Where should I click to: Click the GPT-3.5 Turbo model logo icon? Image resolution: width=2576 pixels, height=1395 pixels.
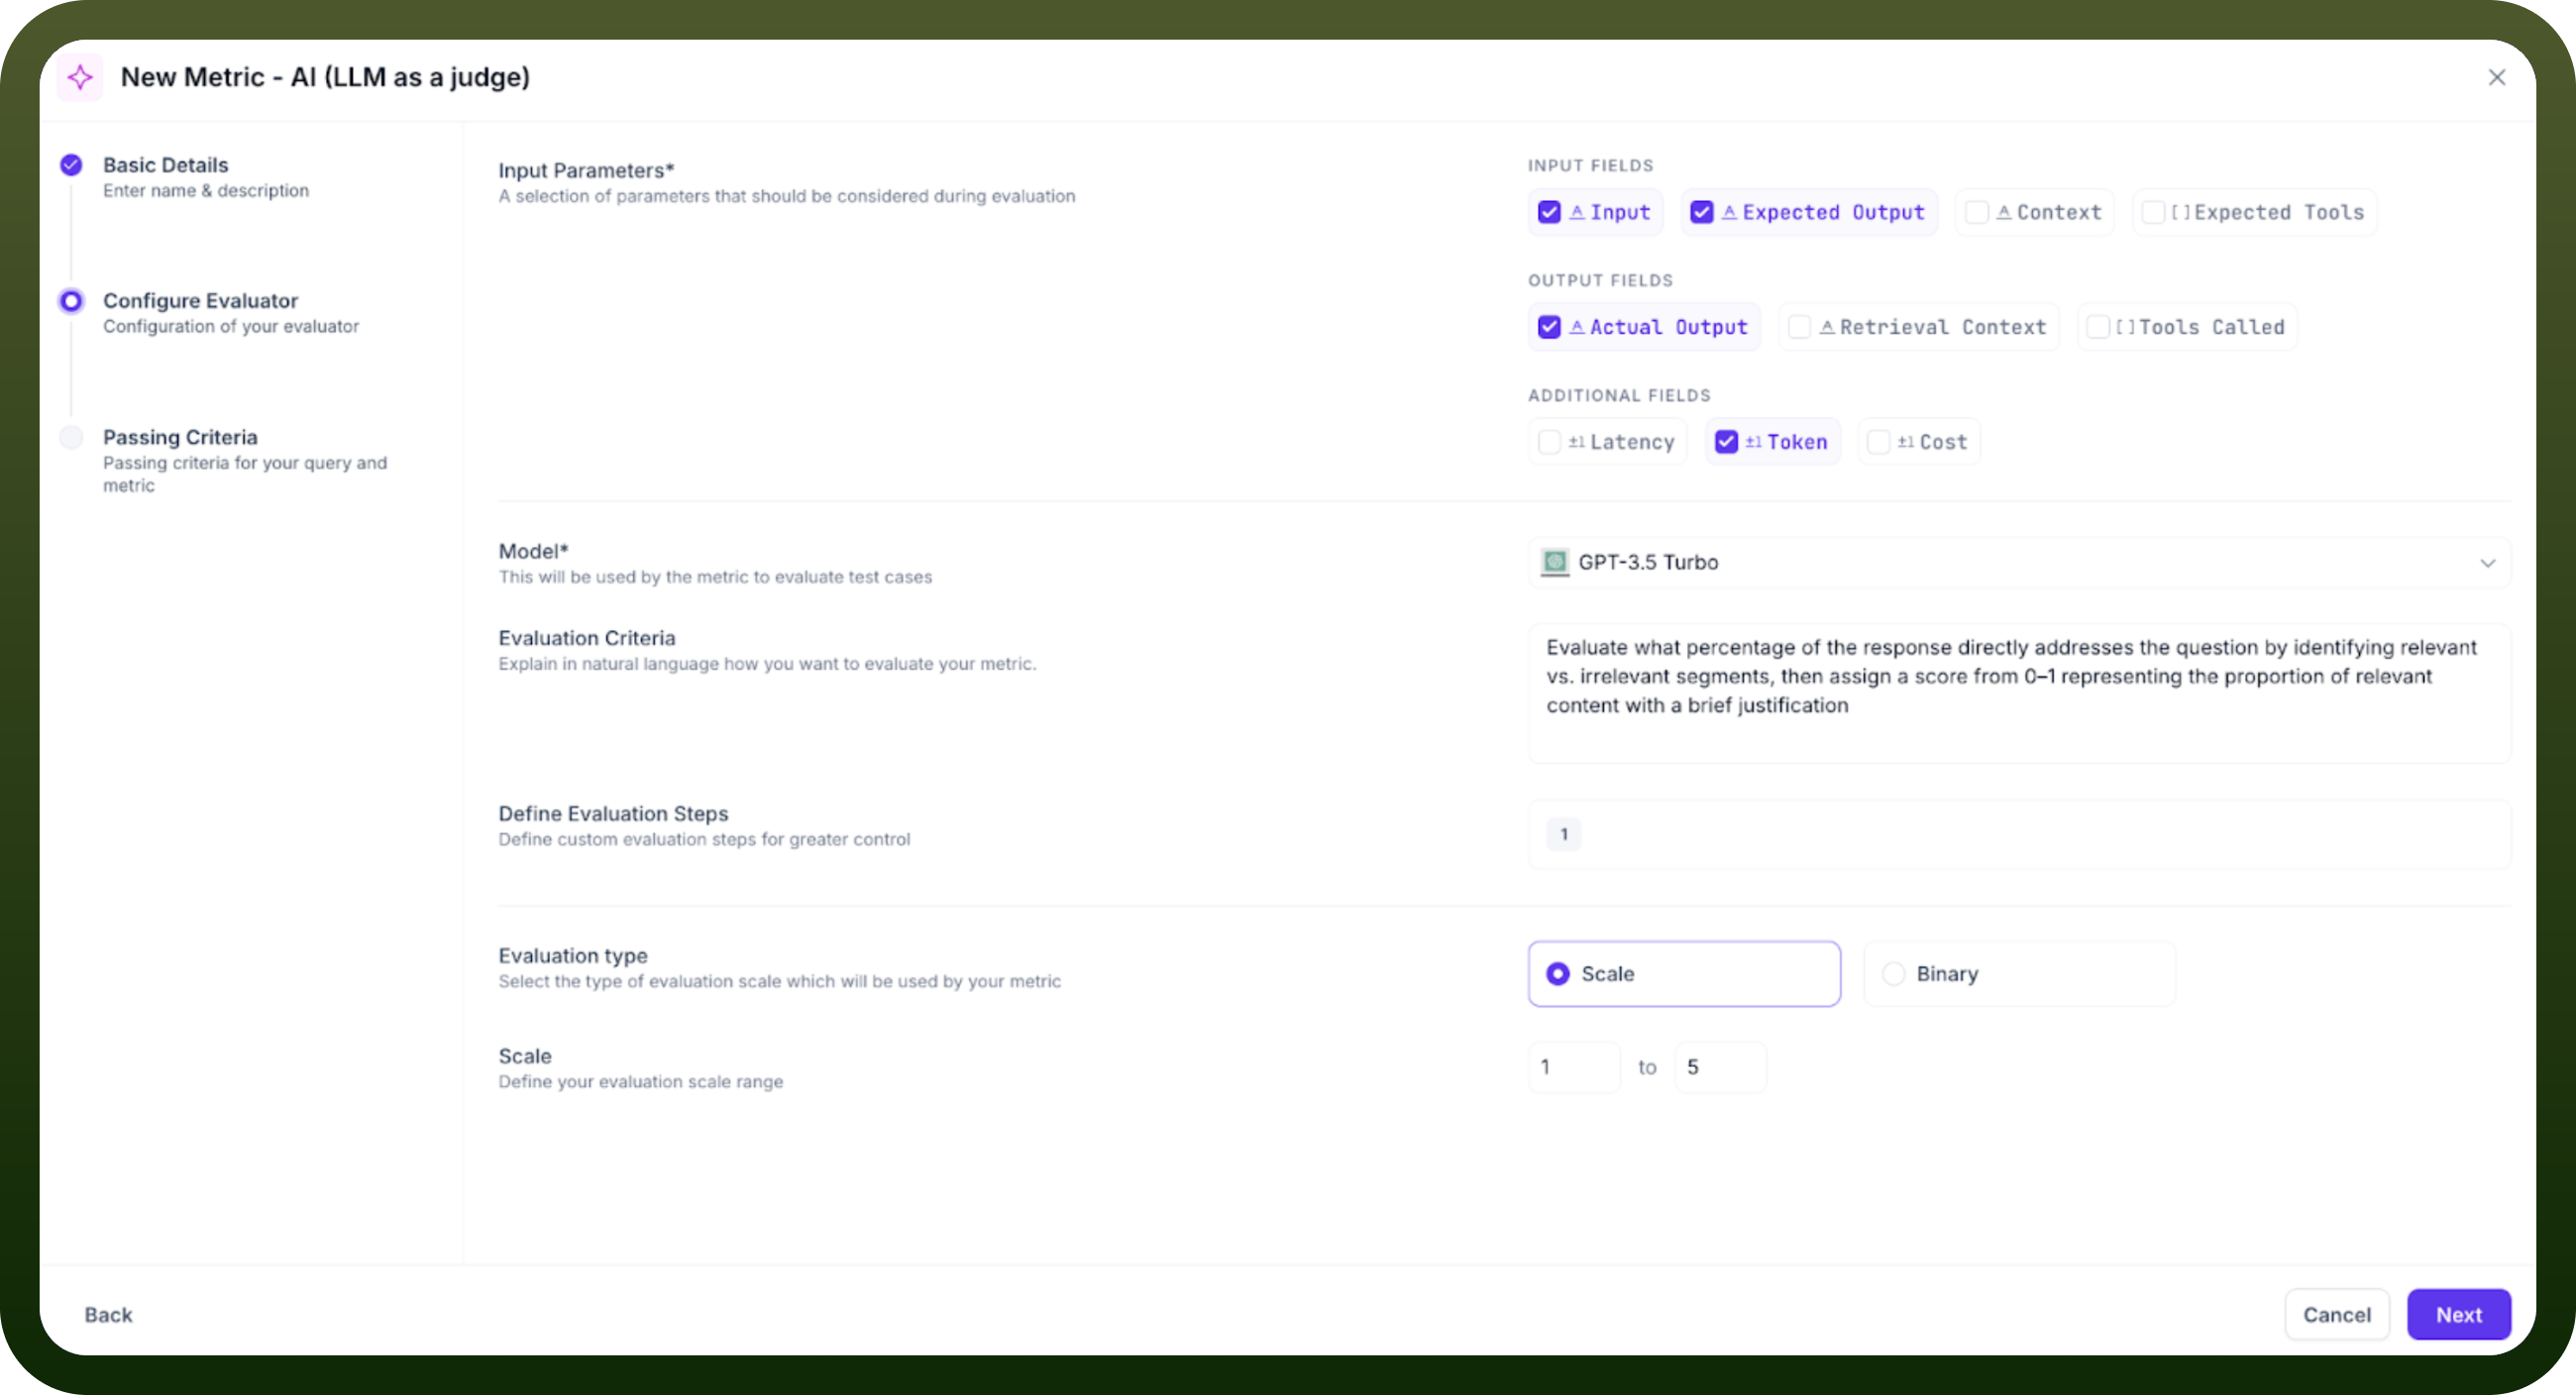(x=1554, y=562)
